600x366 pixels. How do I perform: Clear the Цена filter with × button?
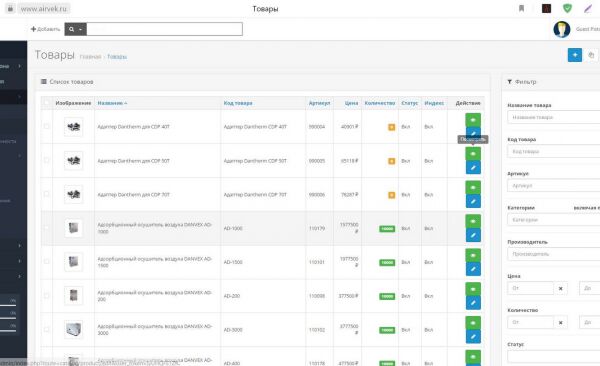(x=561, y=288)
